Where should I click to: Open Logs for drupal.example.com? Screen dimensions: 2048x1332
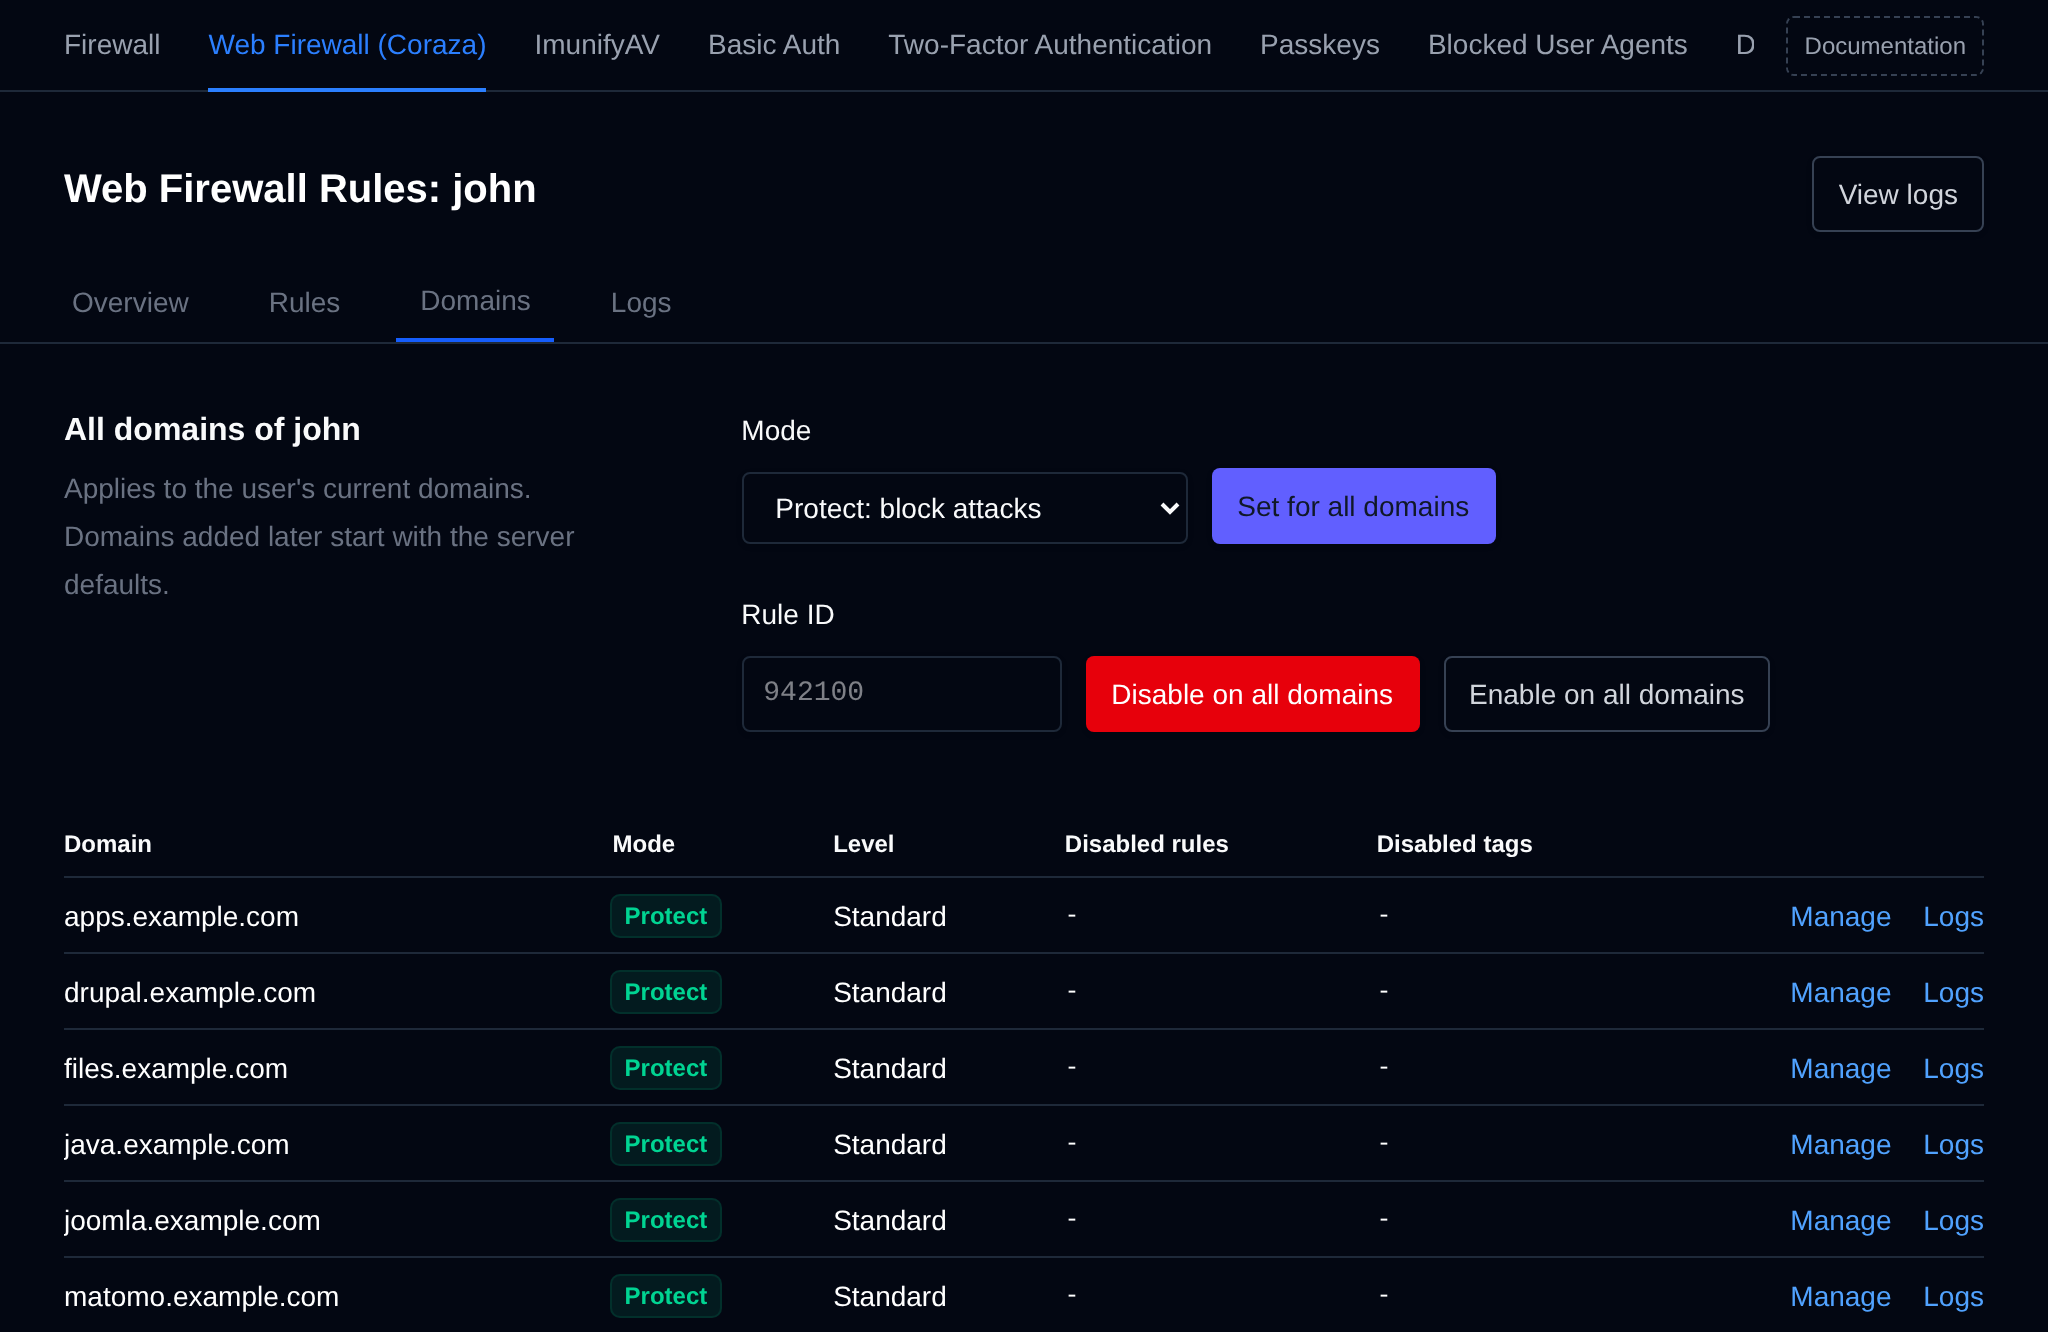1954,992
